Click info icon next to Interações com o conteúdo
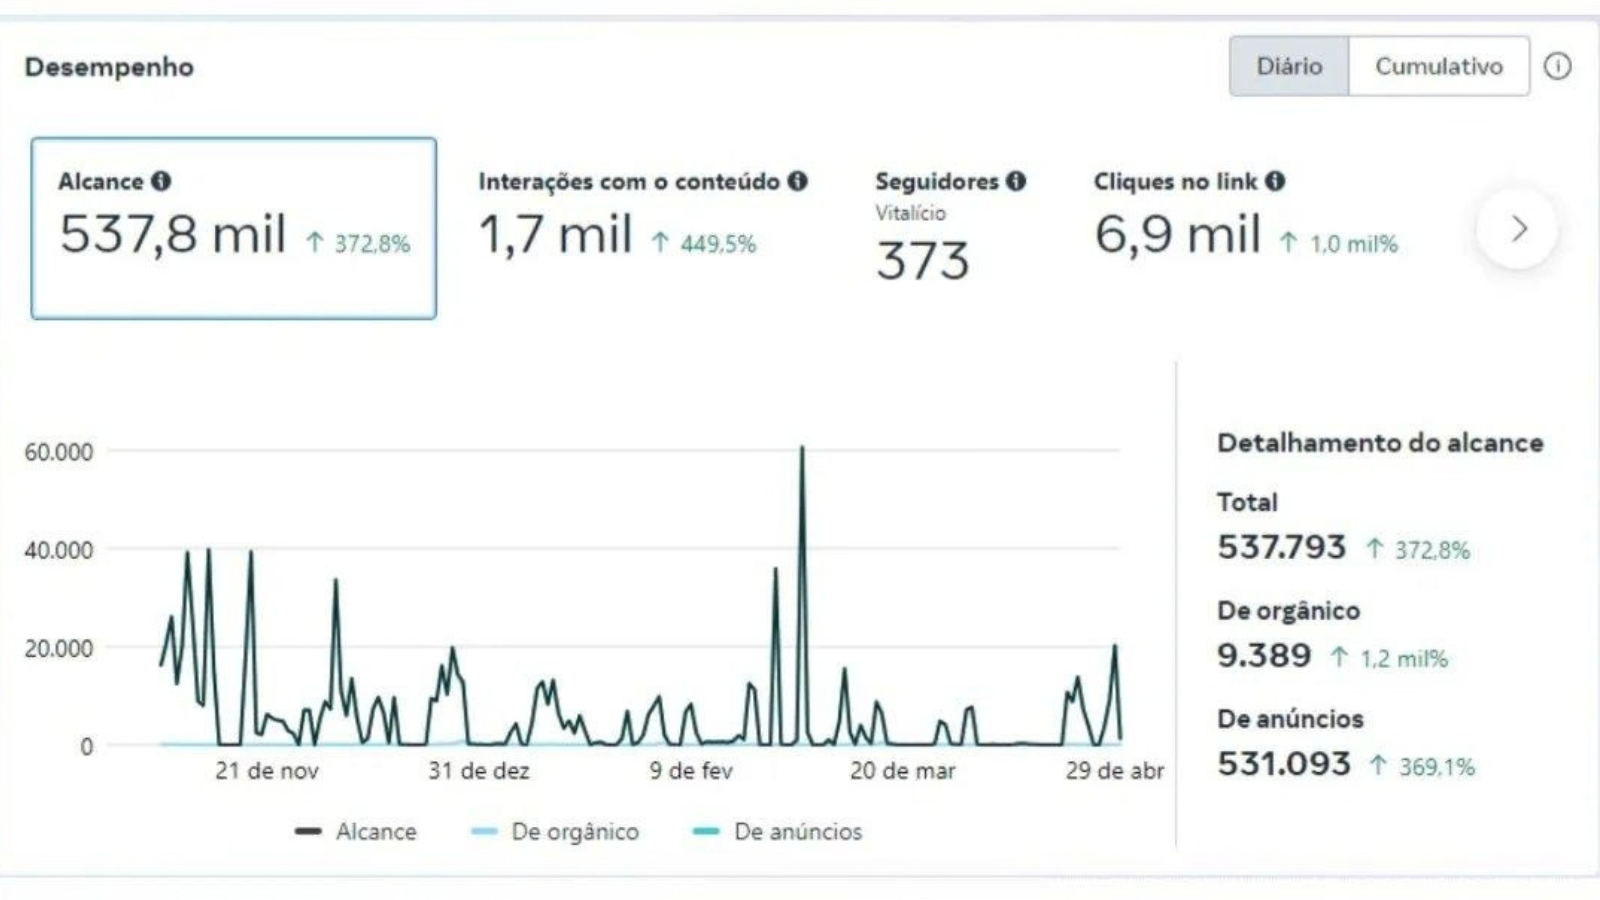Screen dimensions: 1600x900 point(797,181)
